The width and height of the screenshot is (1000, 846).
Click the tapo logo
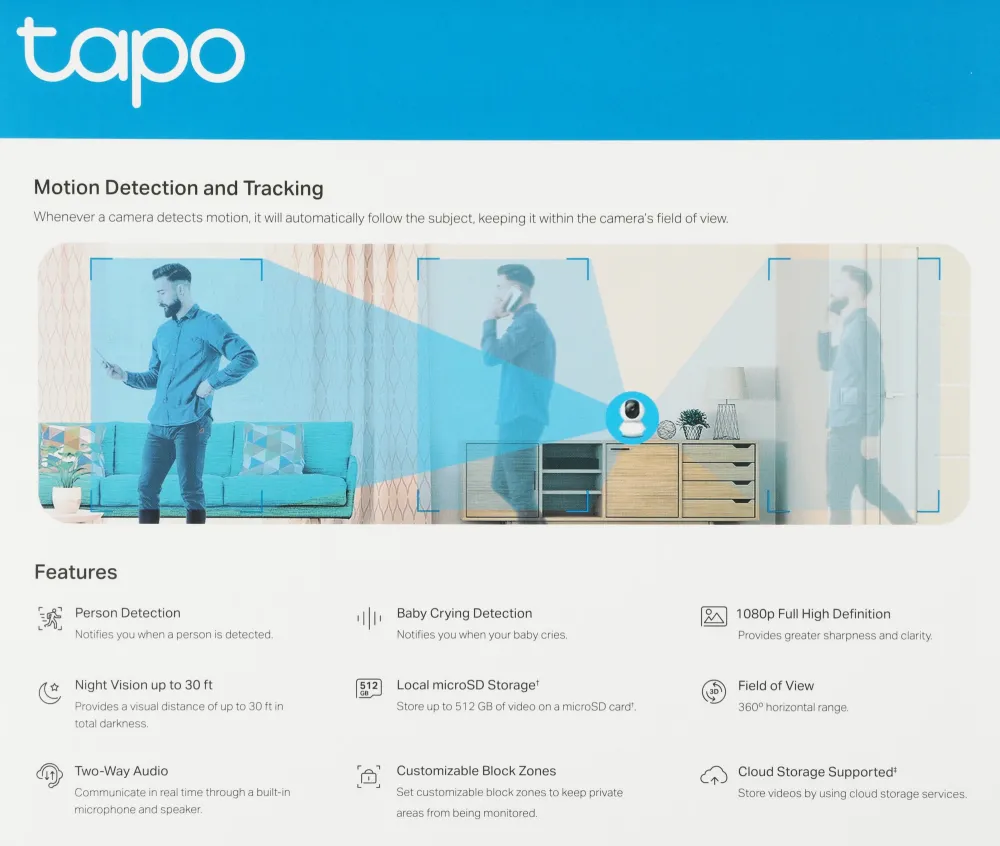click(x=131, y=61)
